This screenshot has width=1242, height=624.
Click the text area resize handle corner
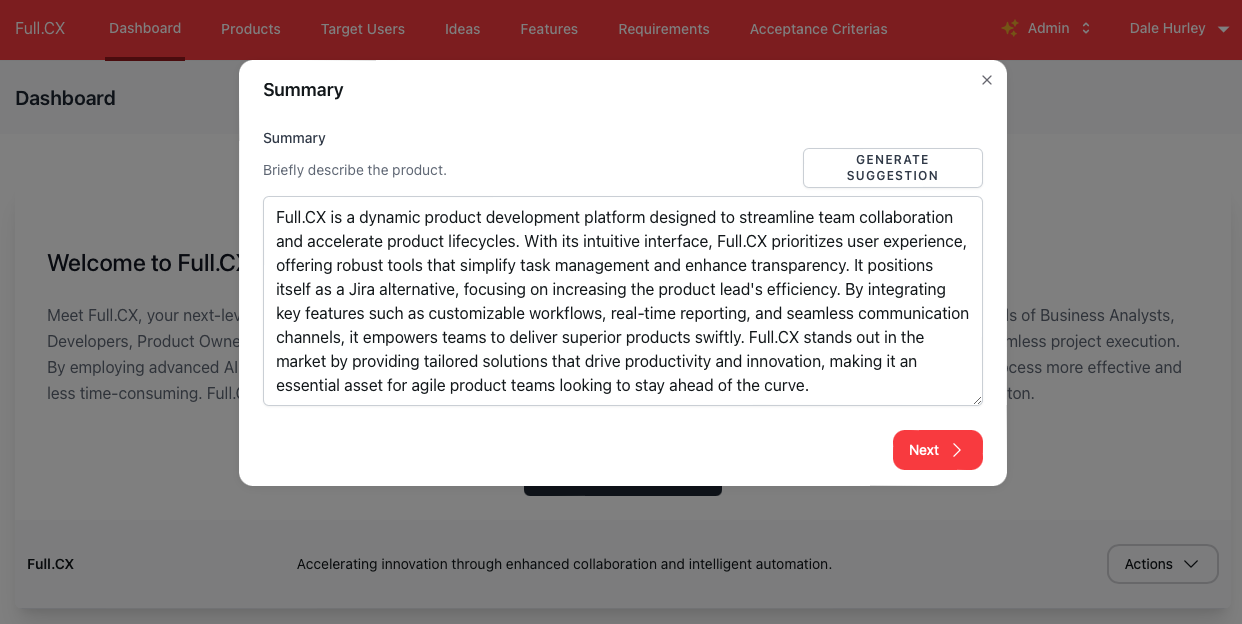point(977,400)
